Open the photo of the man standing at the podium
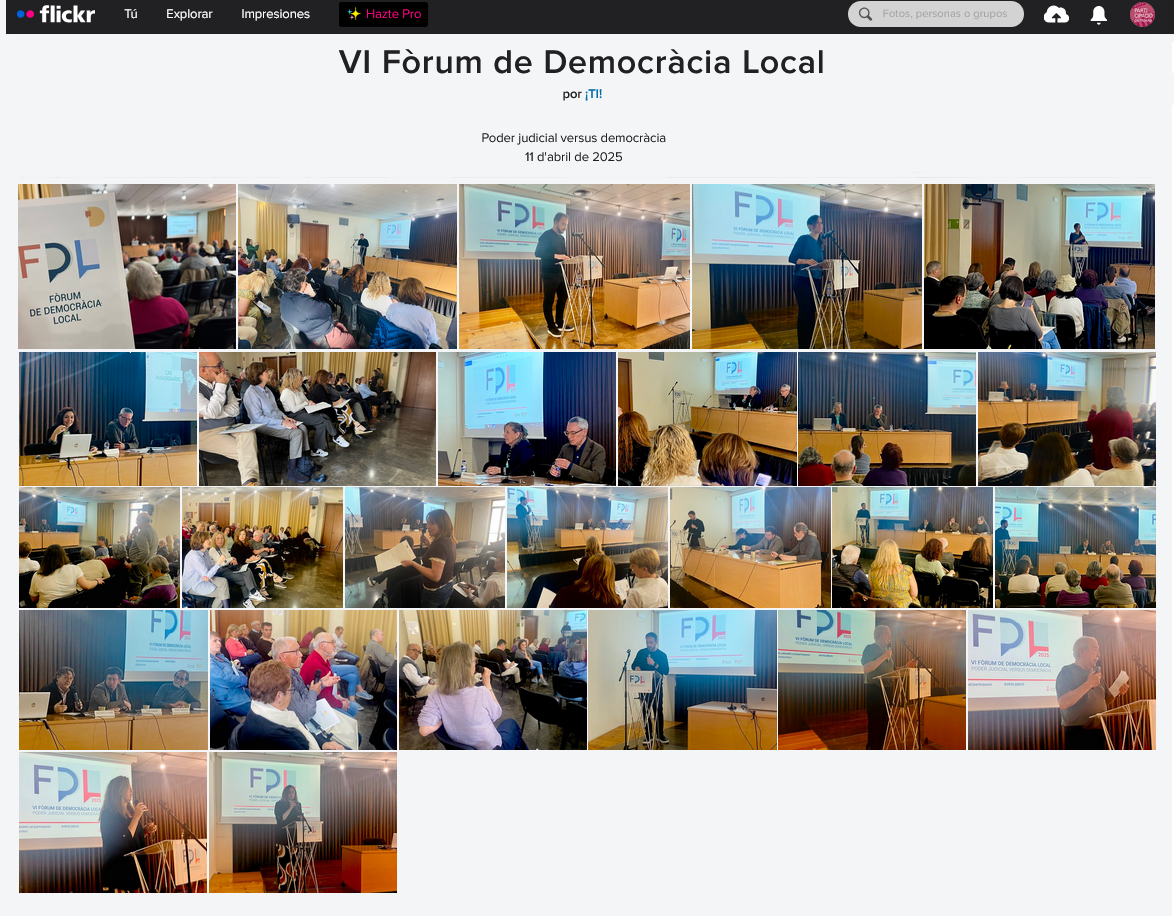 574,266
